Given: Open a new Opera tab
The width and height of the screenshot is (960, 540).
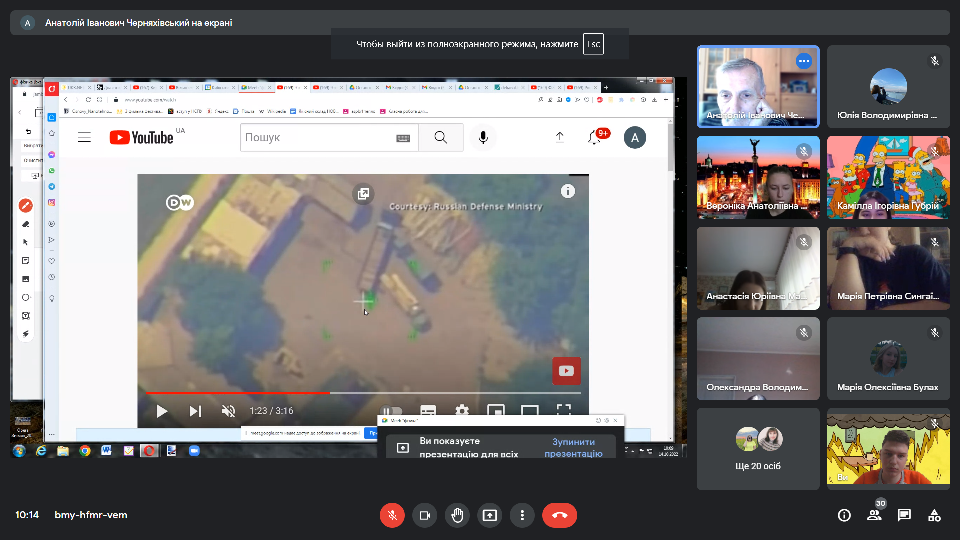Looking at the screenshot, I should click(x=606, y=88).
